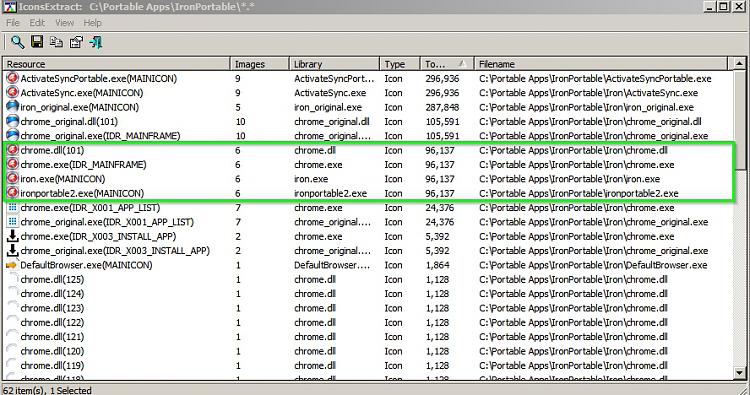The width and height of the screenshot is (750, 395).
Task: Click the 62 item(s), 1 Selected status text
Action: pyautogui.click(x=47, y=390)
